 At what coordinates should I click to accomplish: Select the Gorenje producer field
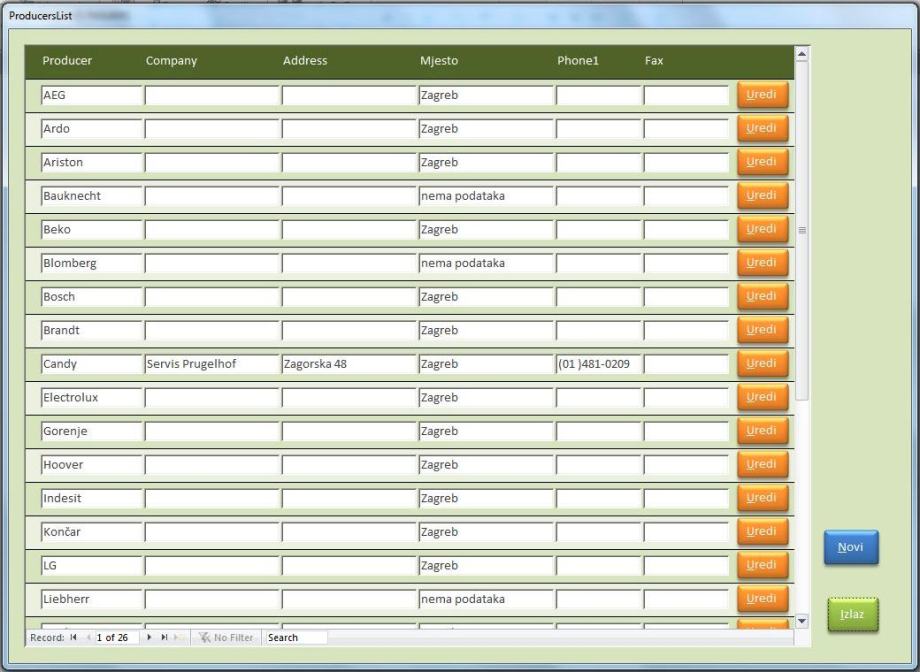(x=92, y=431)
